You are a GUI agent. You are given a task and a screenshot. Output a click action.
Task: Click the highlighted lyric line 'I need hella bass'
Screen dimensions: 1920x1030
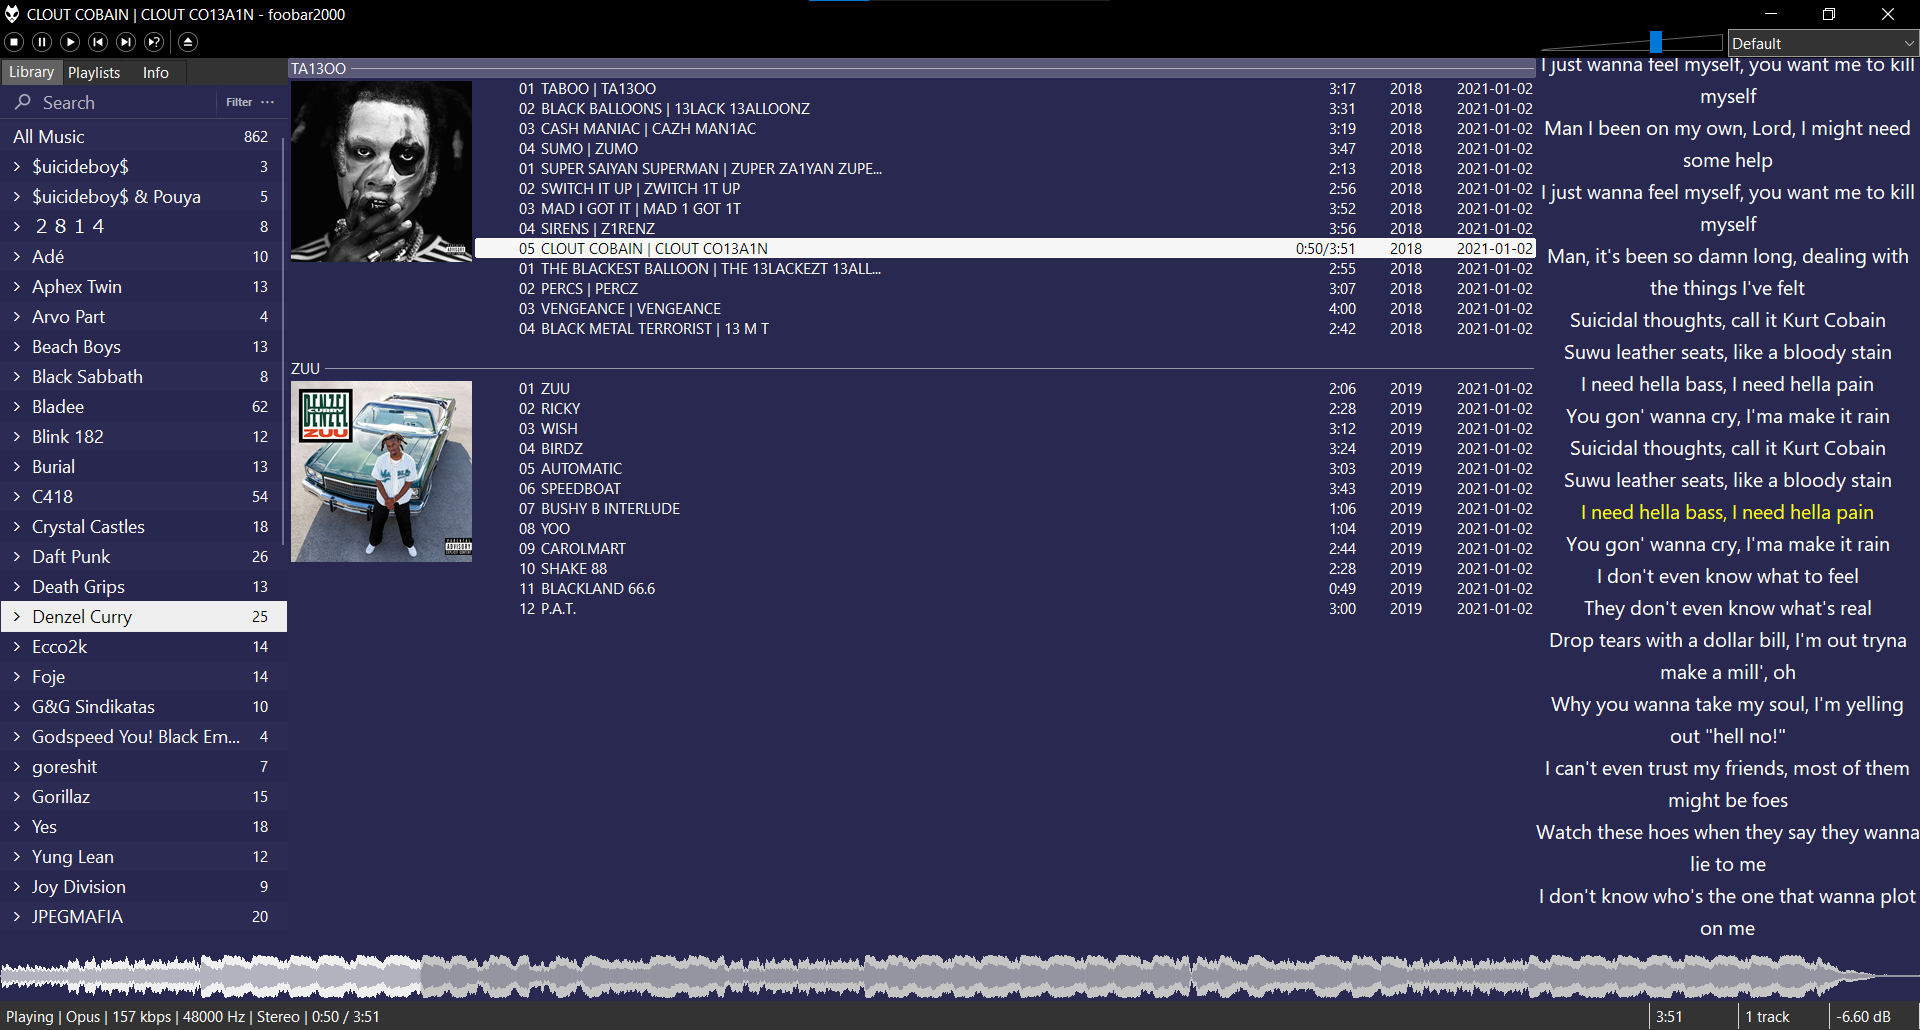tap(1728, 512)
